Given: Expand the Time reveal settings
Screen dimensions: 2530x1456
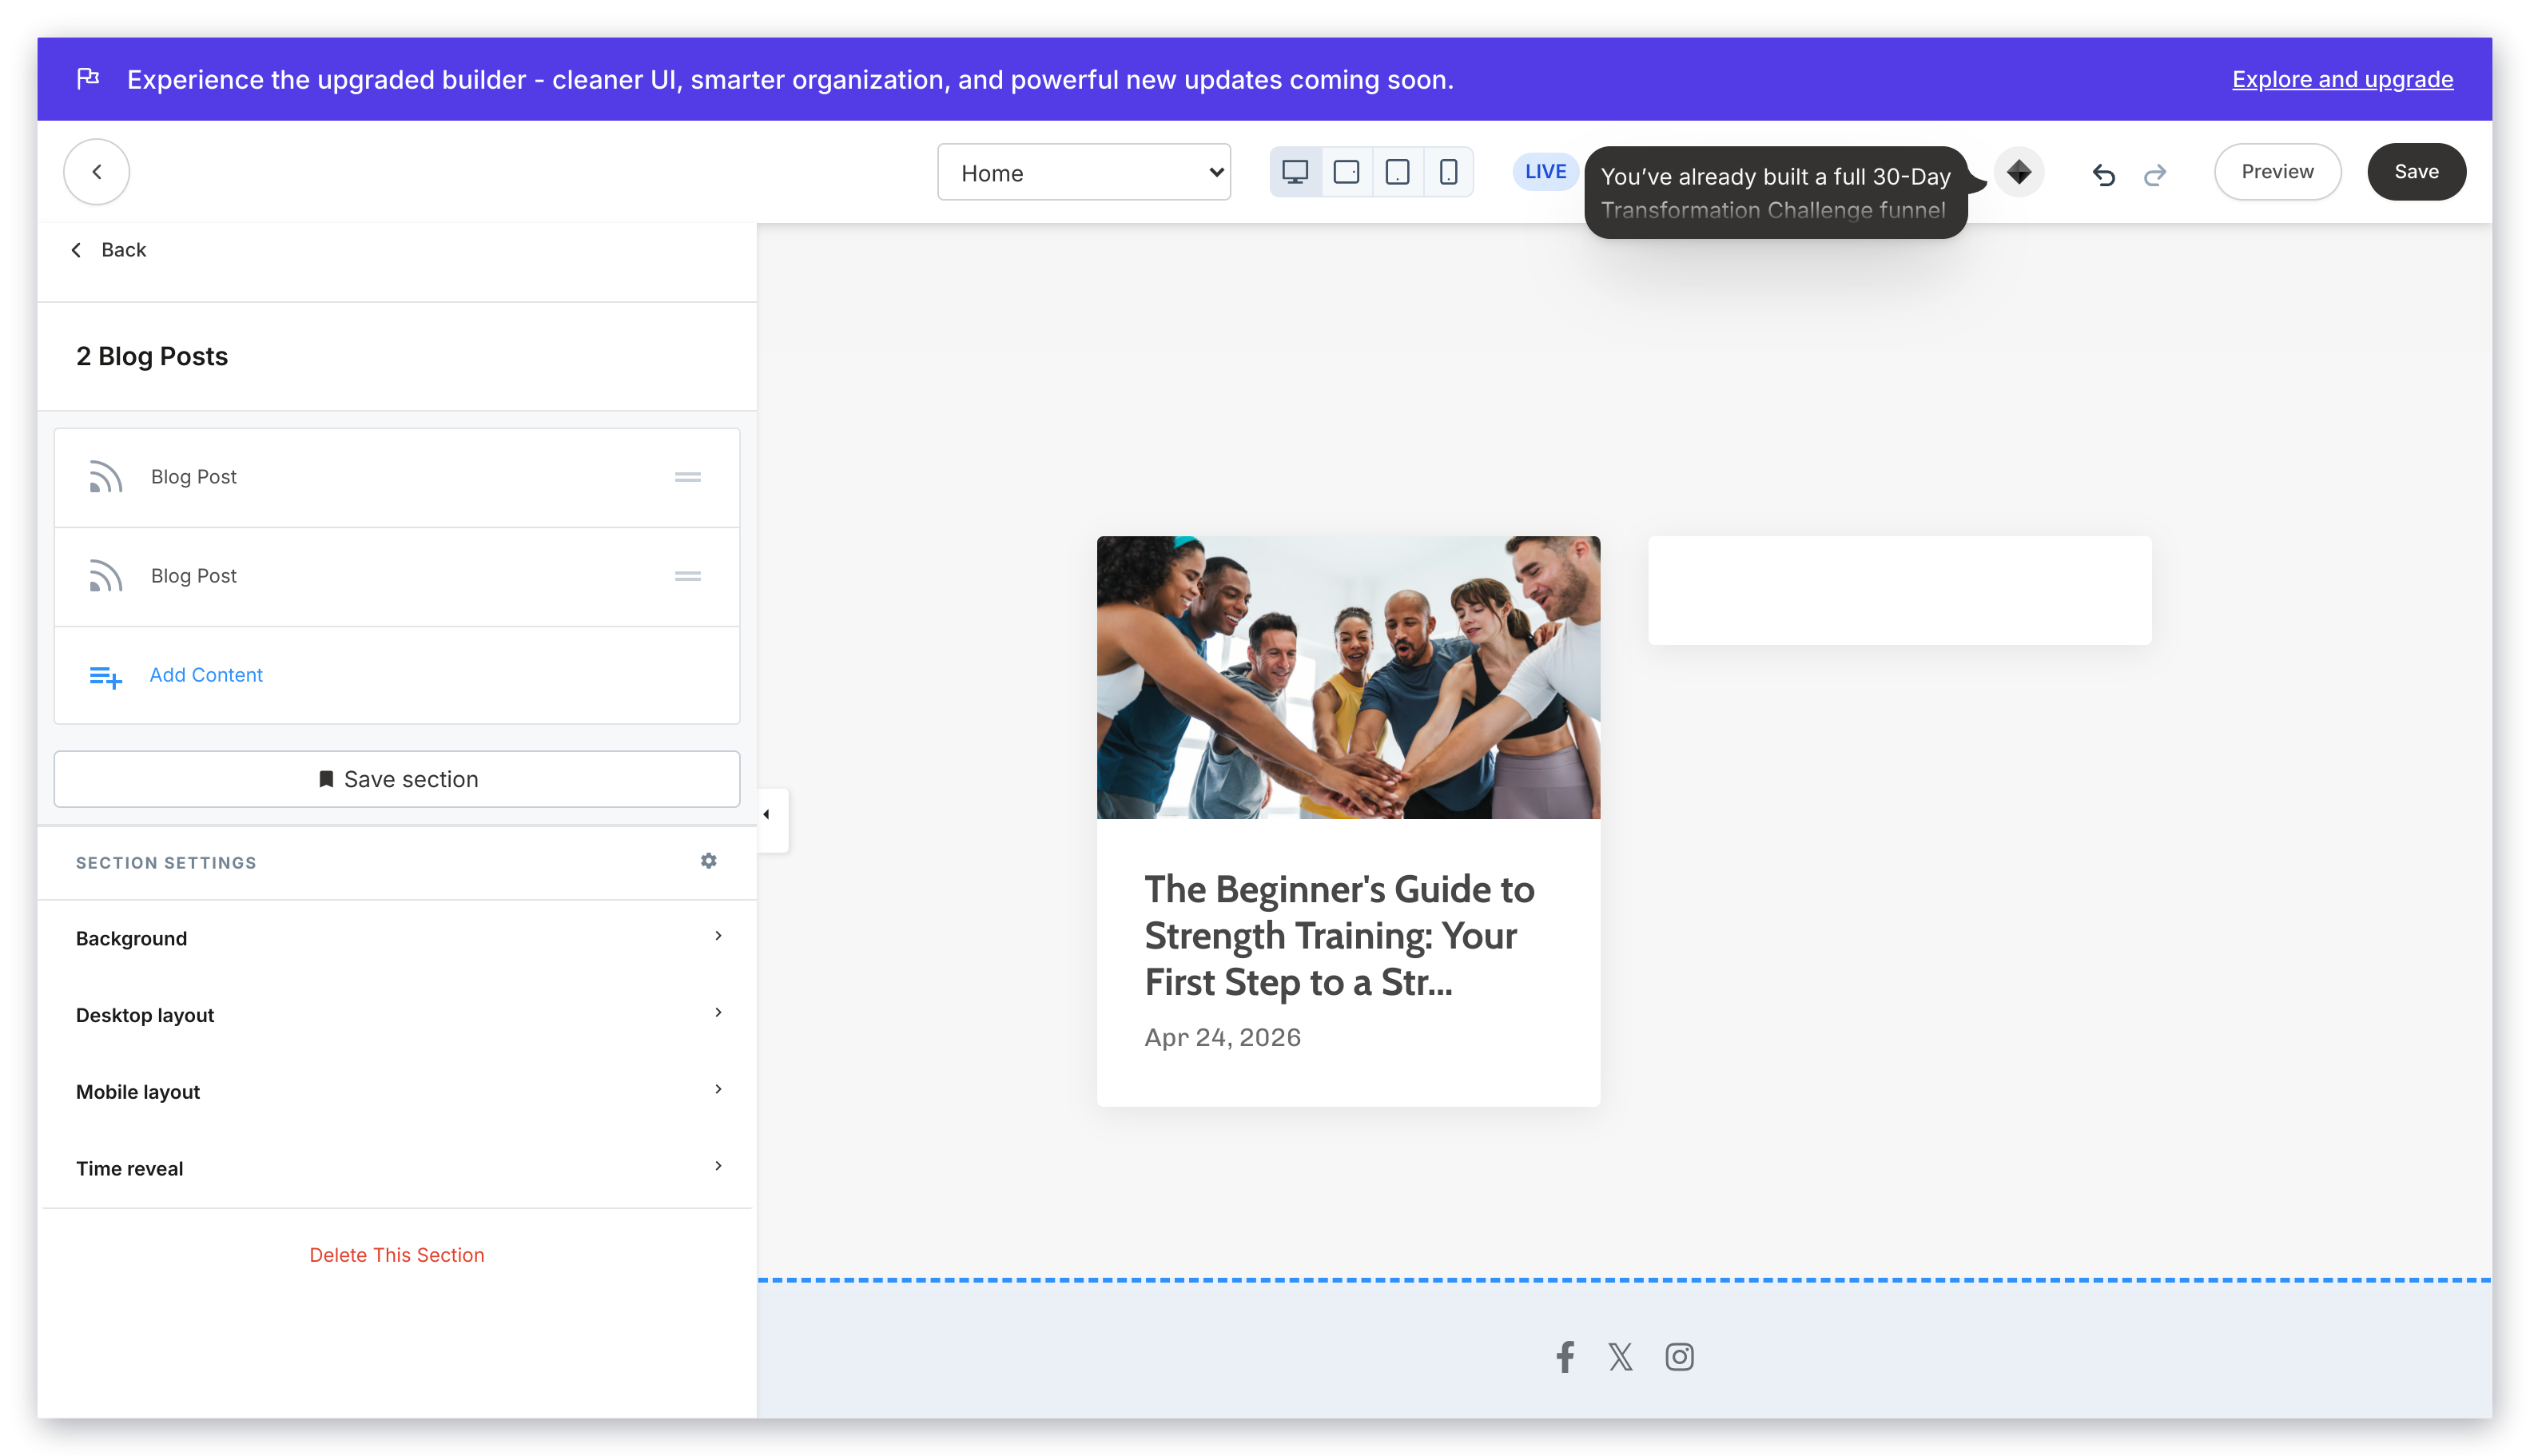Looking at the screenshot, I should [x=397, y=1168].
